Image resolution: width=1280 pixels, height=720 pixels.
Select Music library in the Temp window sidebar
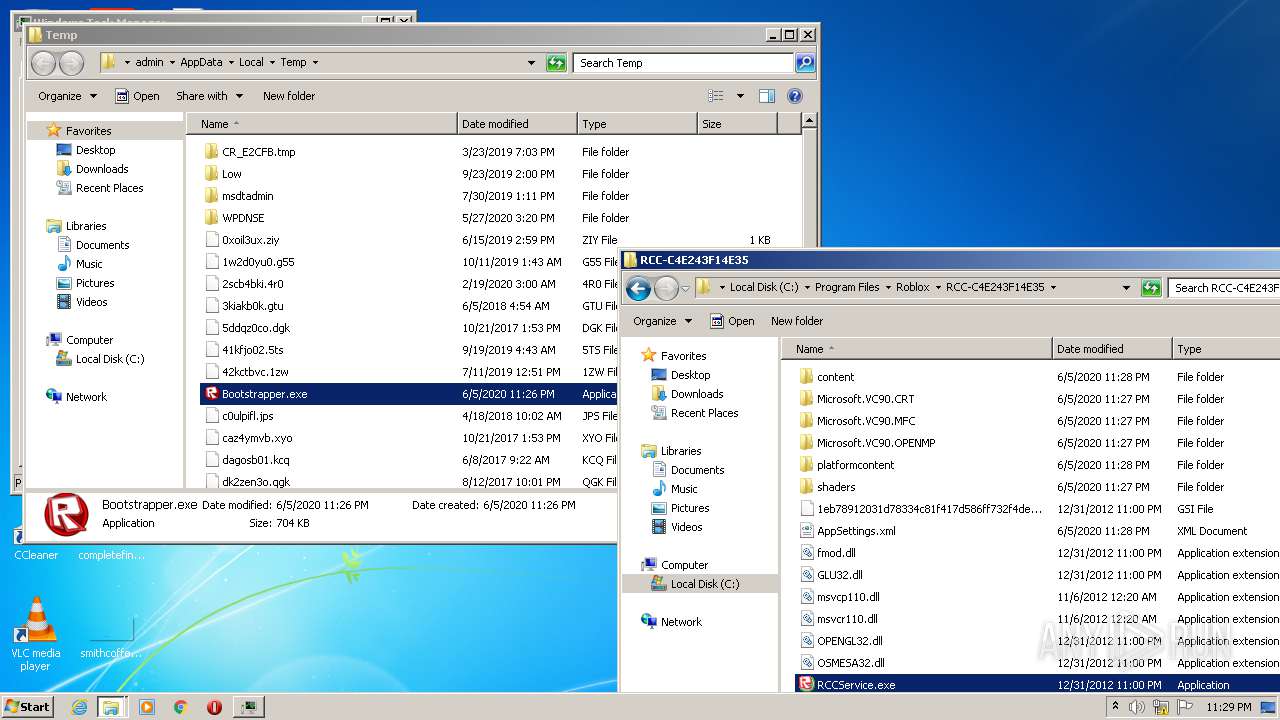[89, 264]
